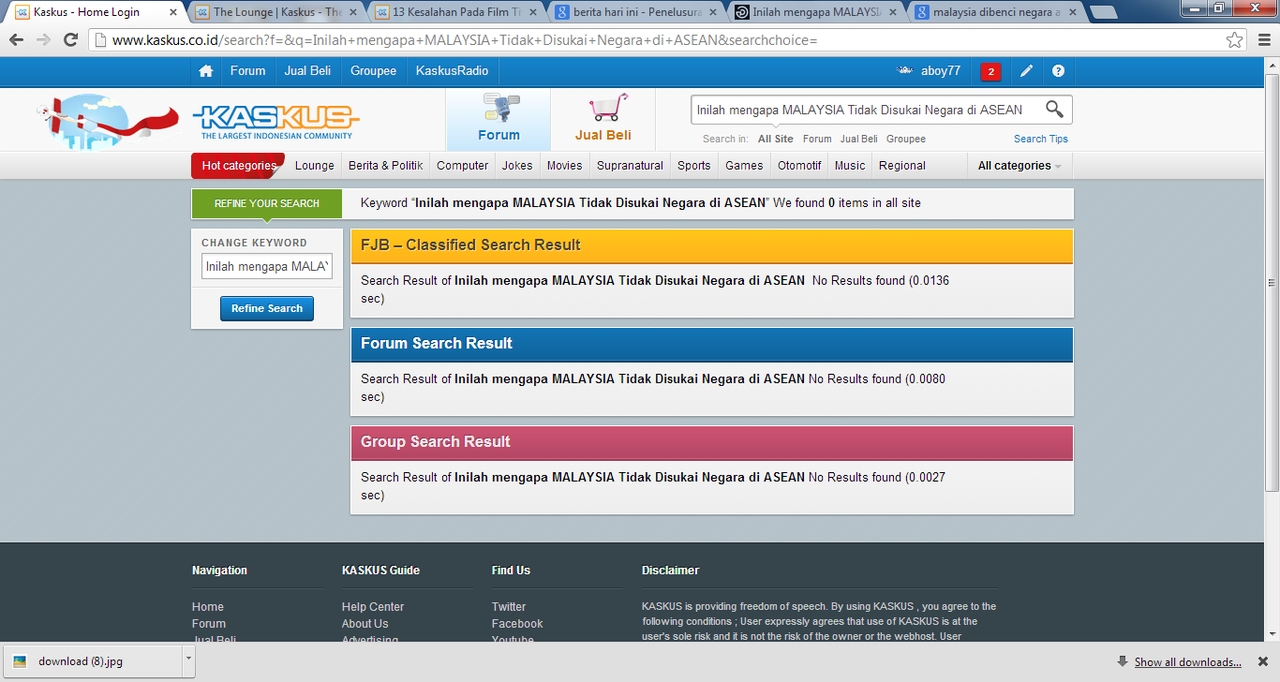Click the Forum section icon tile
Viewport: 1280px width, 682px height.
click(498, 119)
